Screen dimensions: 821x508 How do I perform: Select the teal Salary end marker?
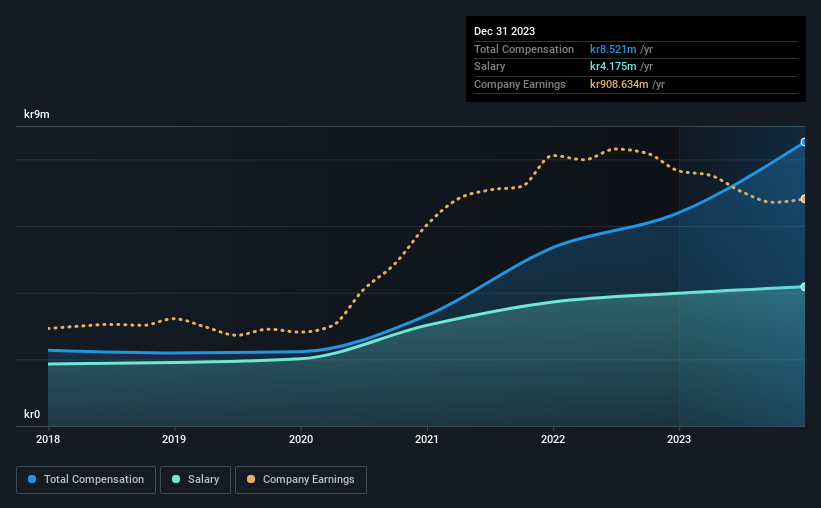pos(804,287)
